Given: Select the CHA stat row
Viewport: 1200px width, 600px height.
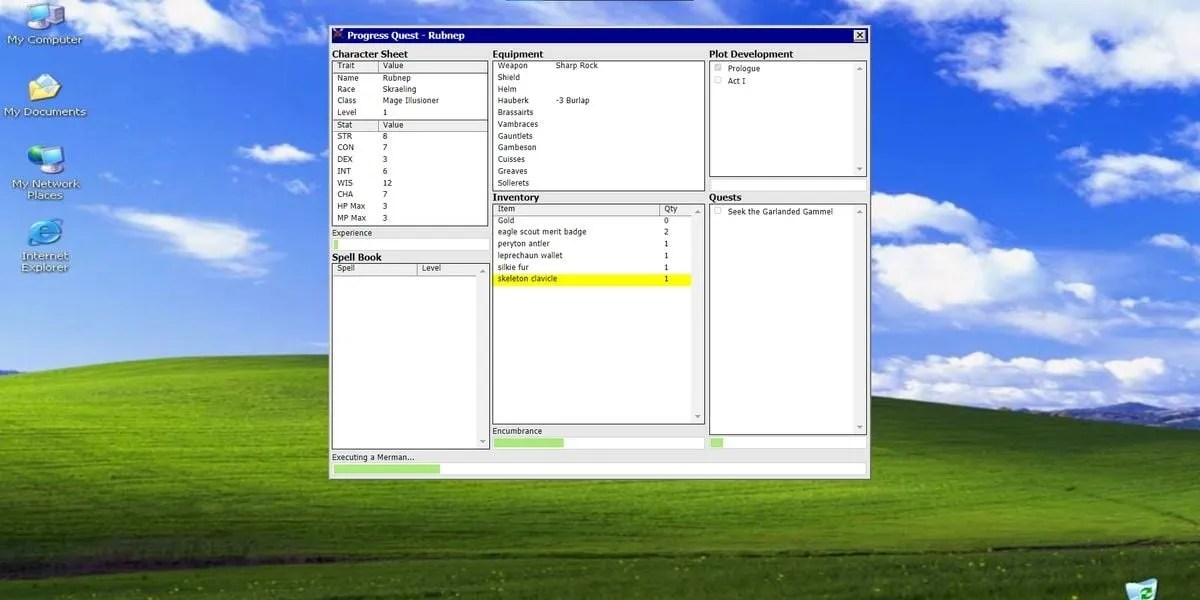Looking at the screenshot, I should 410,194.
